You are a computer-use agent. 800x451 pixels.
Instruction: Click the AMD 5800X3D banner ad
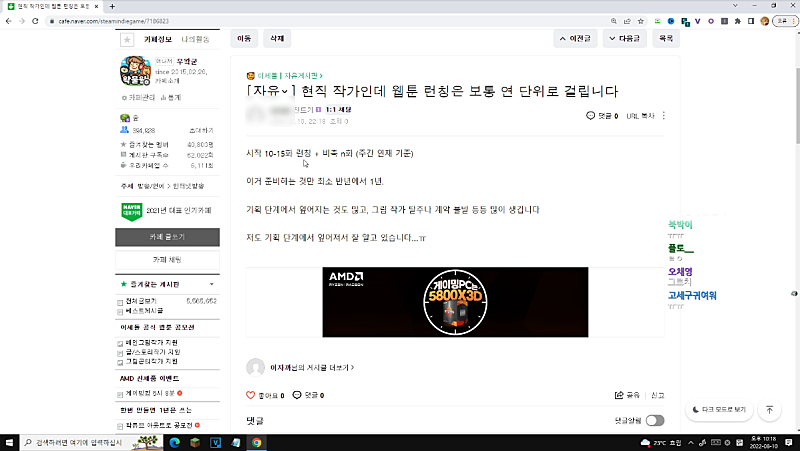(x=455, y=302)
